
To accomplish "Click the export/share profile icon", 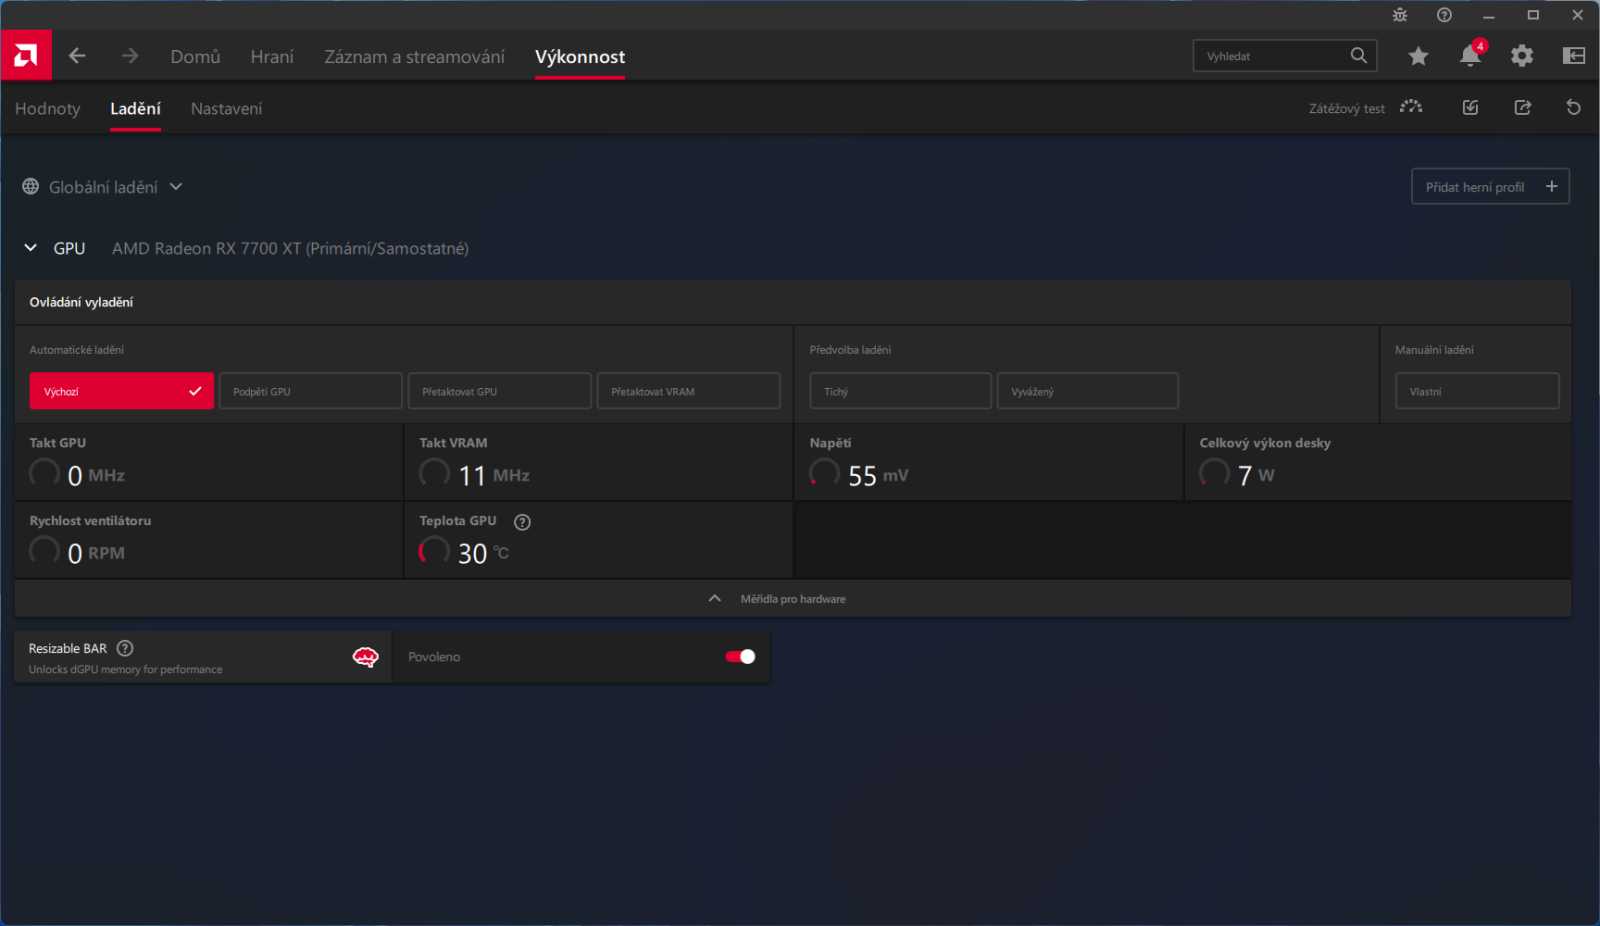I will (x=1522, y=107).
